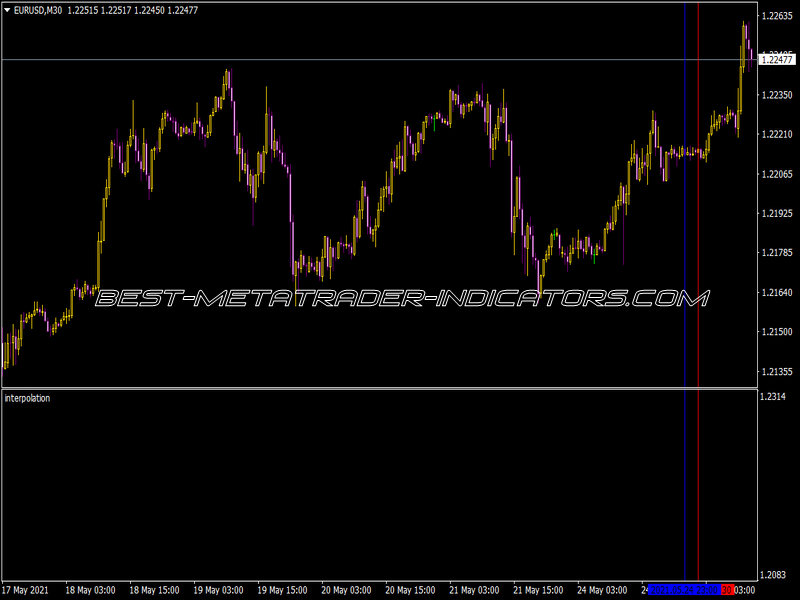Click the 21 May 03:00 time label

(474, 590)
